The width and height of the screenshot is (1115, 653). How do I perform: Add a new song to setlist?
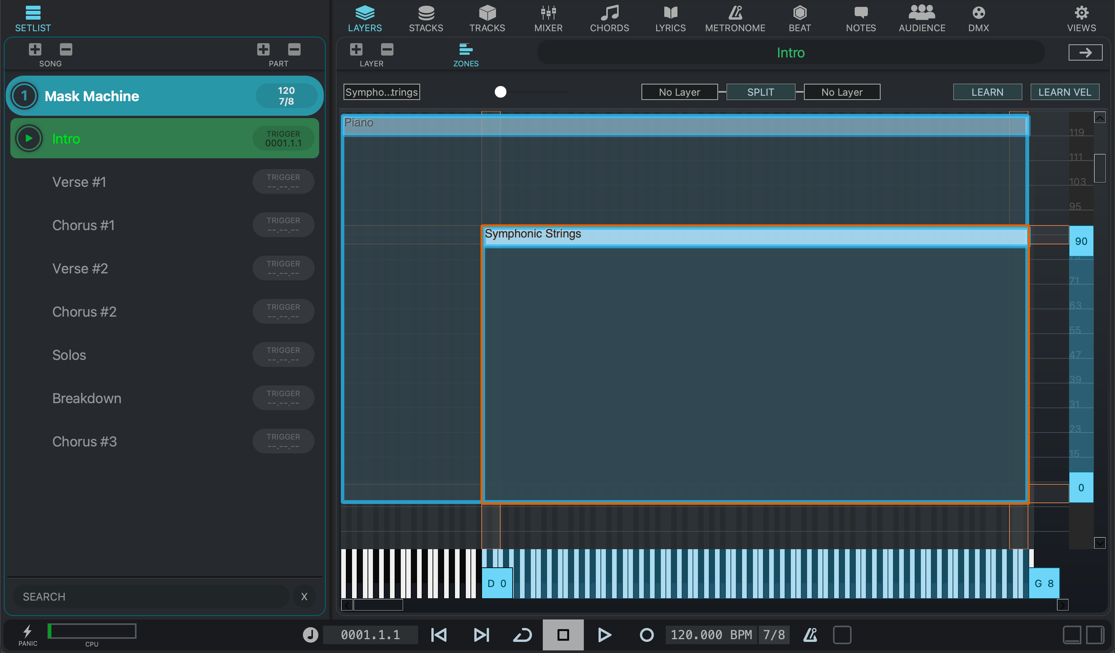[35, 50]
